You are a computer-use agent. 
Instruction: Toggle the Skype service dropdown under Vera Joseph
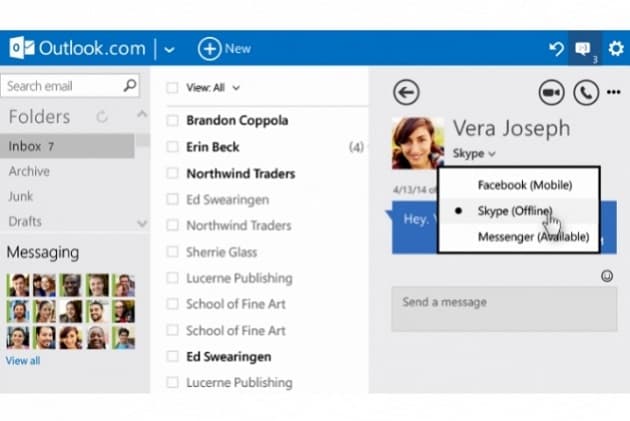(474, 153)
